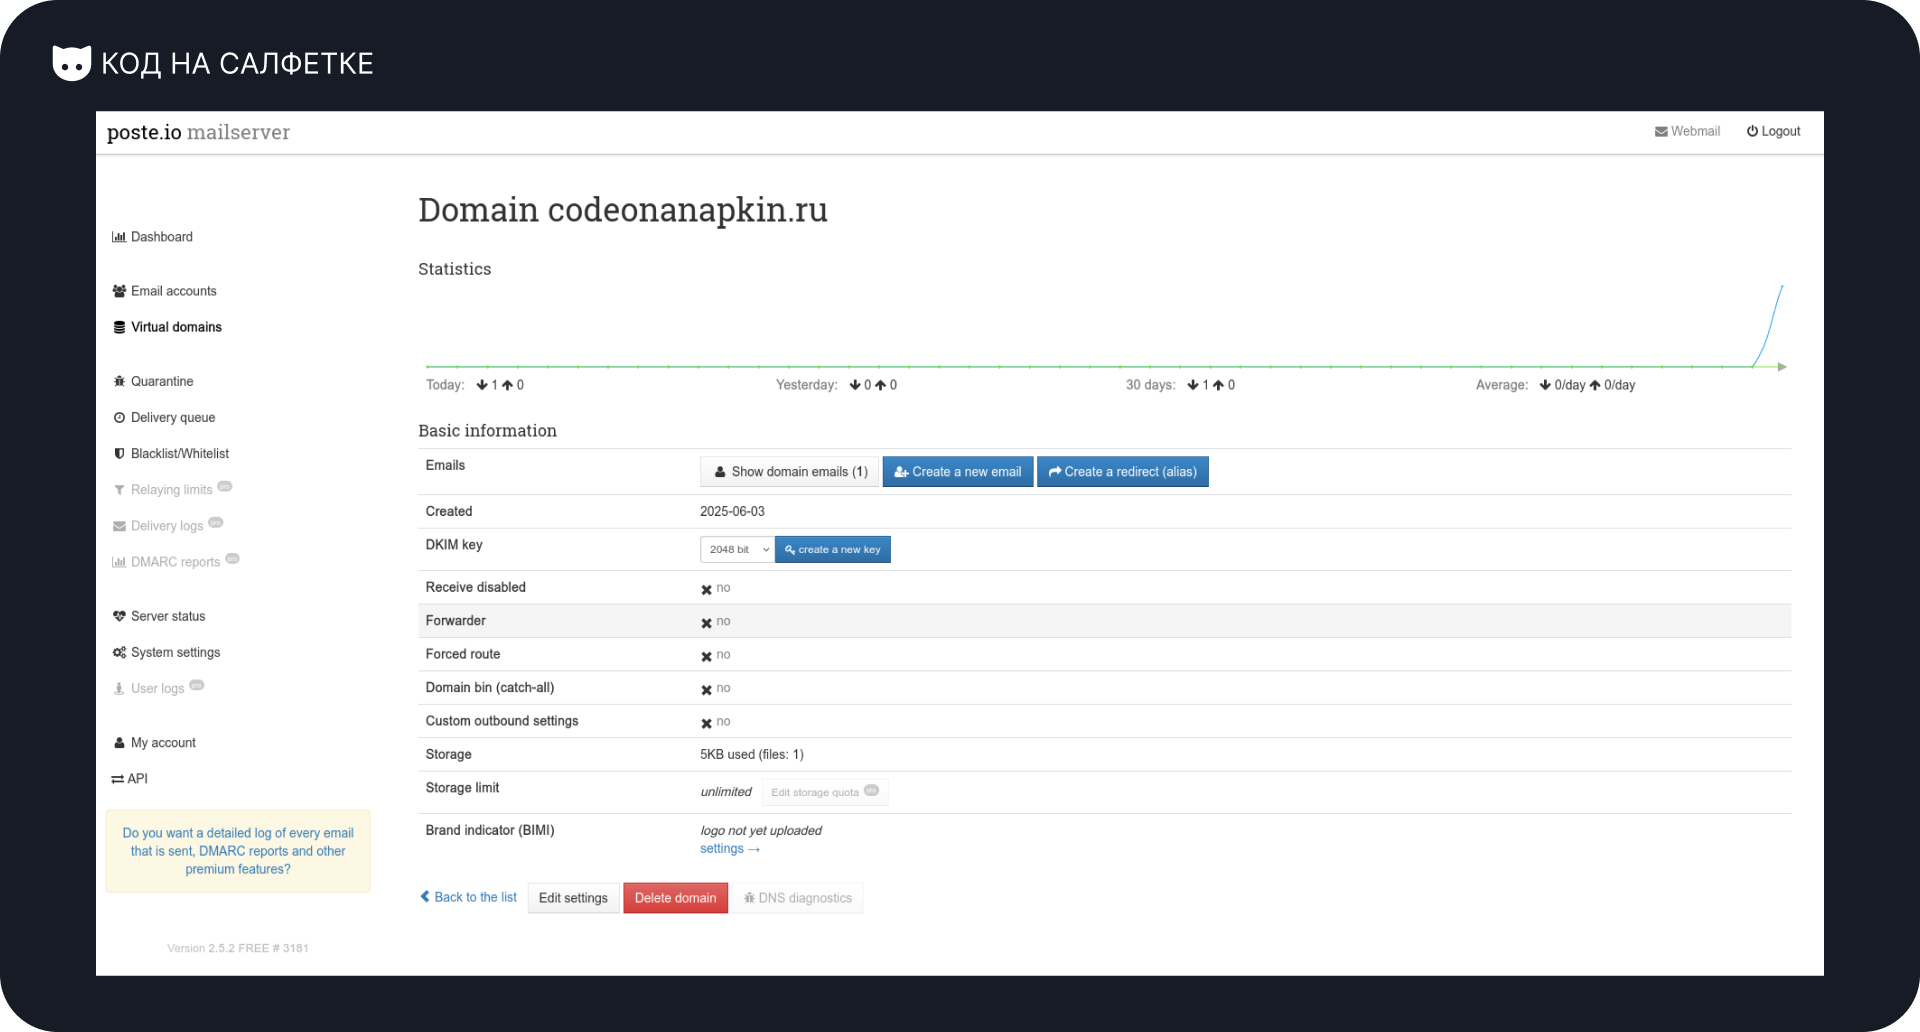Open BIMI settings link
The width and height of the screenshot is (1920, 1032).
click(730, 849)
